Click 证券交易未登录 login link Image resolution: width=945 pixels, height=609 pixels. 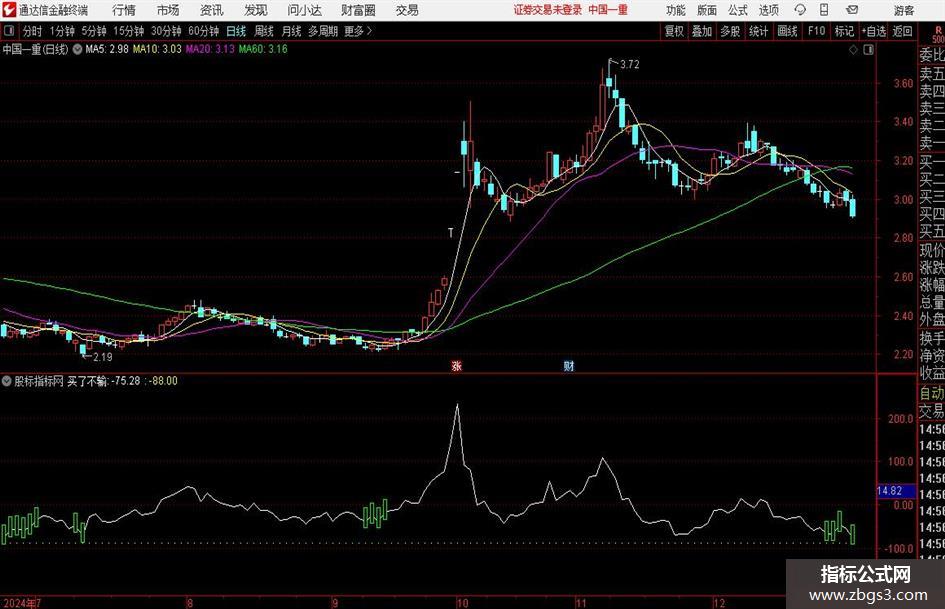pyautogui.click(x=548, y=10)
